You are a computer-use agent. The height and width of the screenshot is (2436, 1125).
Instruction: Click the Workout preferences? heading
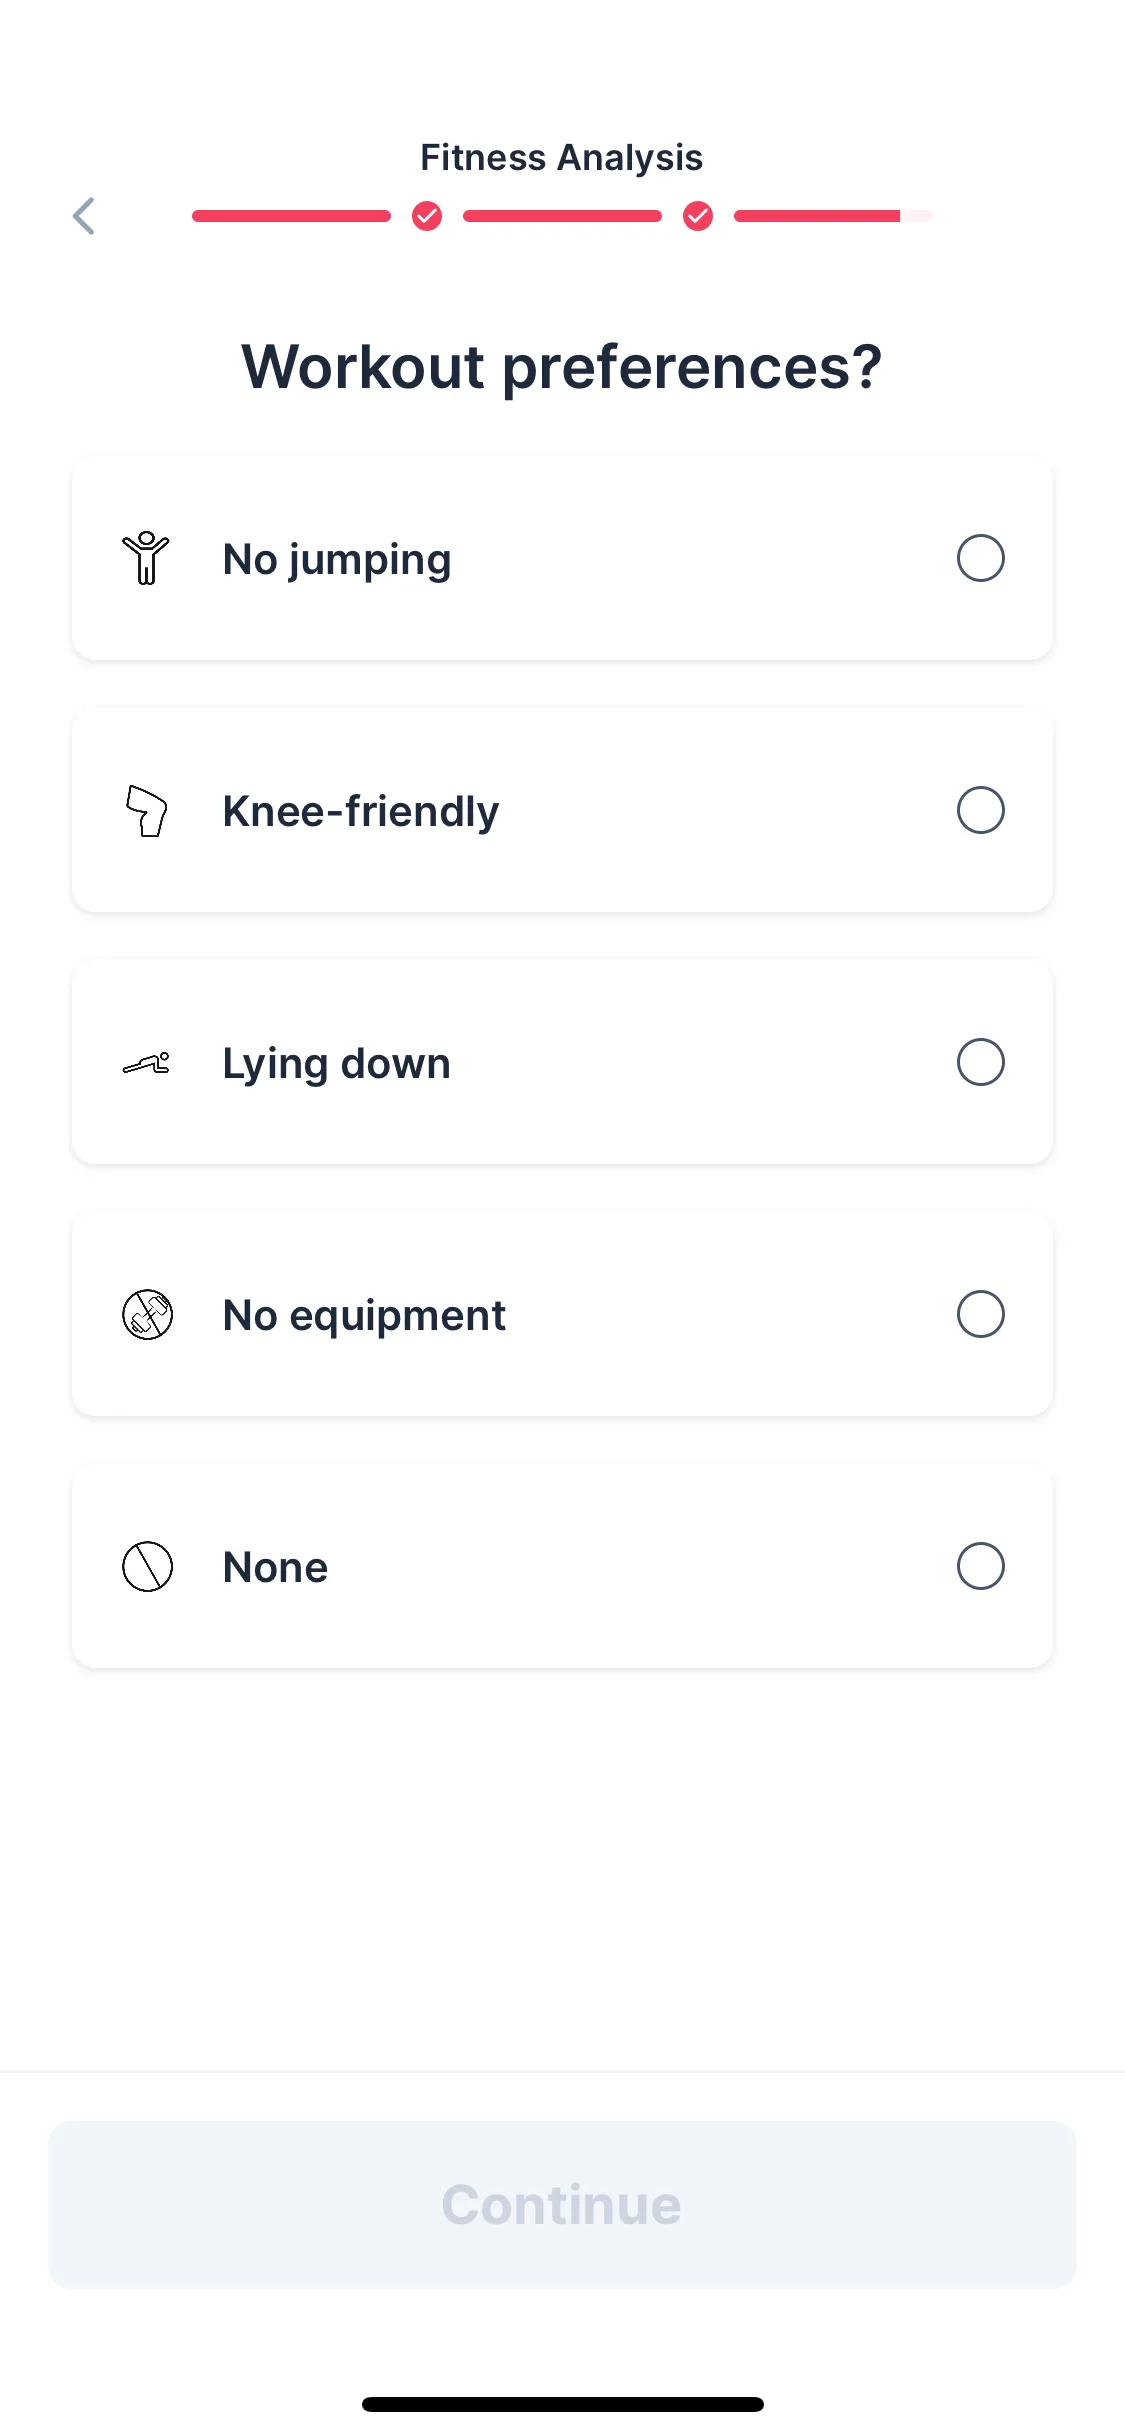(x=562, y=367)
